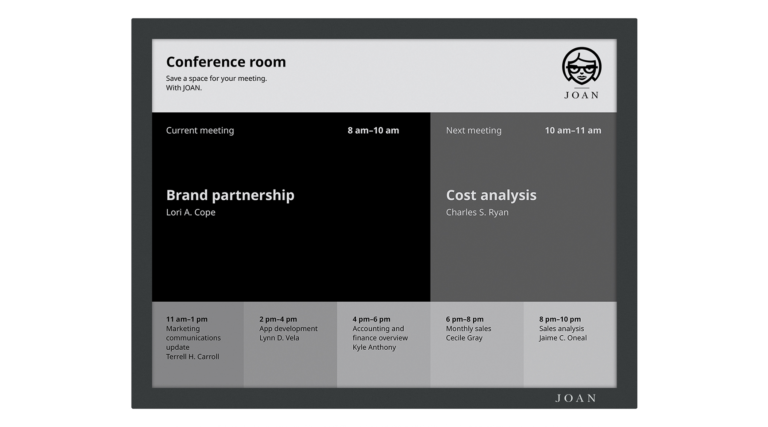Select organizer Lori A. Cope
The height and width of the screenshot is (427, 768).
pyautogui.click(x=190, y=213)
